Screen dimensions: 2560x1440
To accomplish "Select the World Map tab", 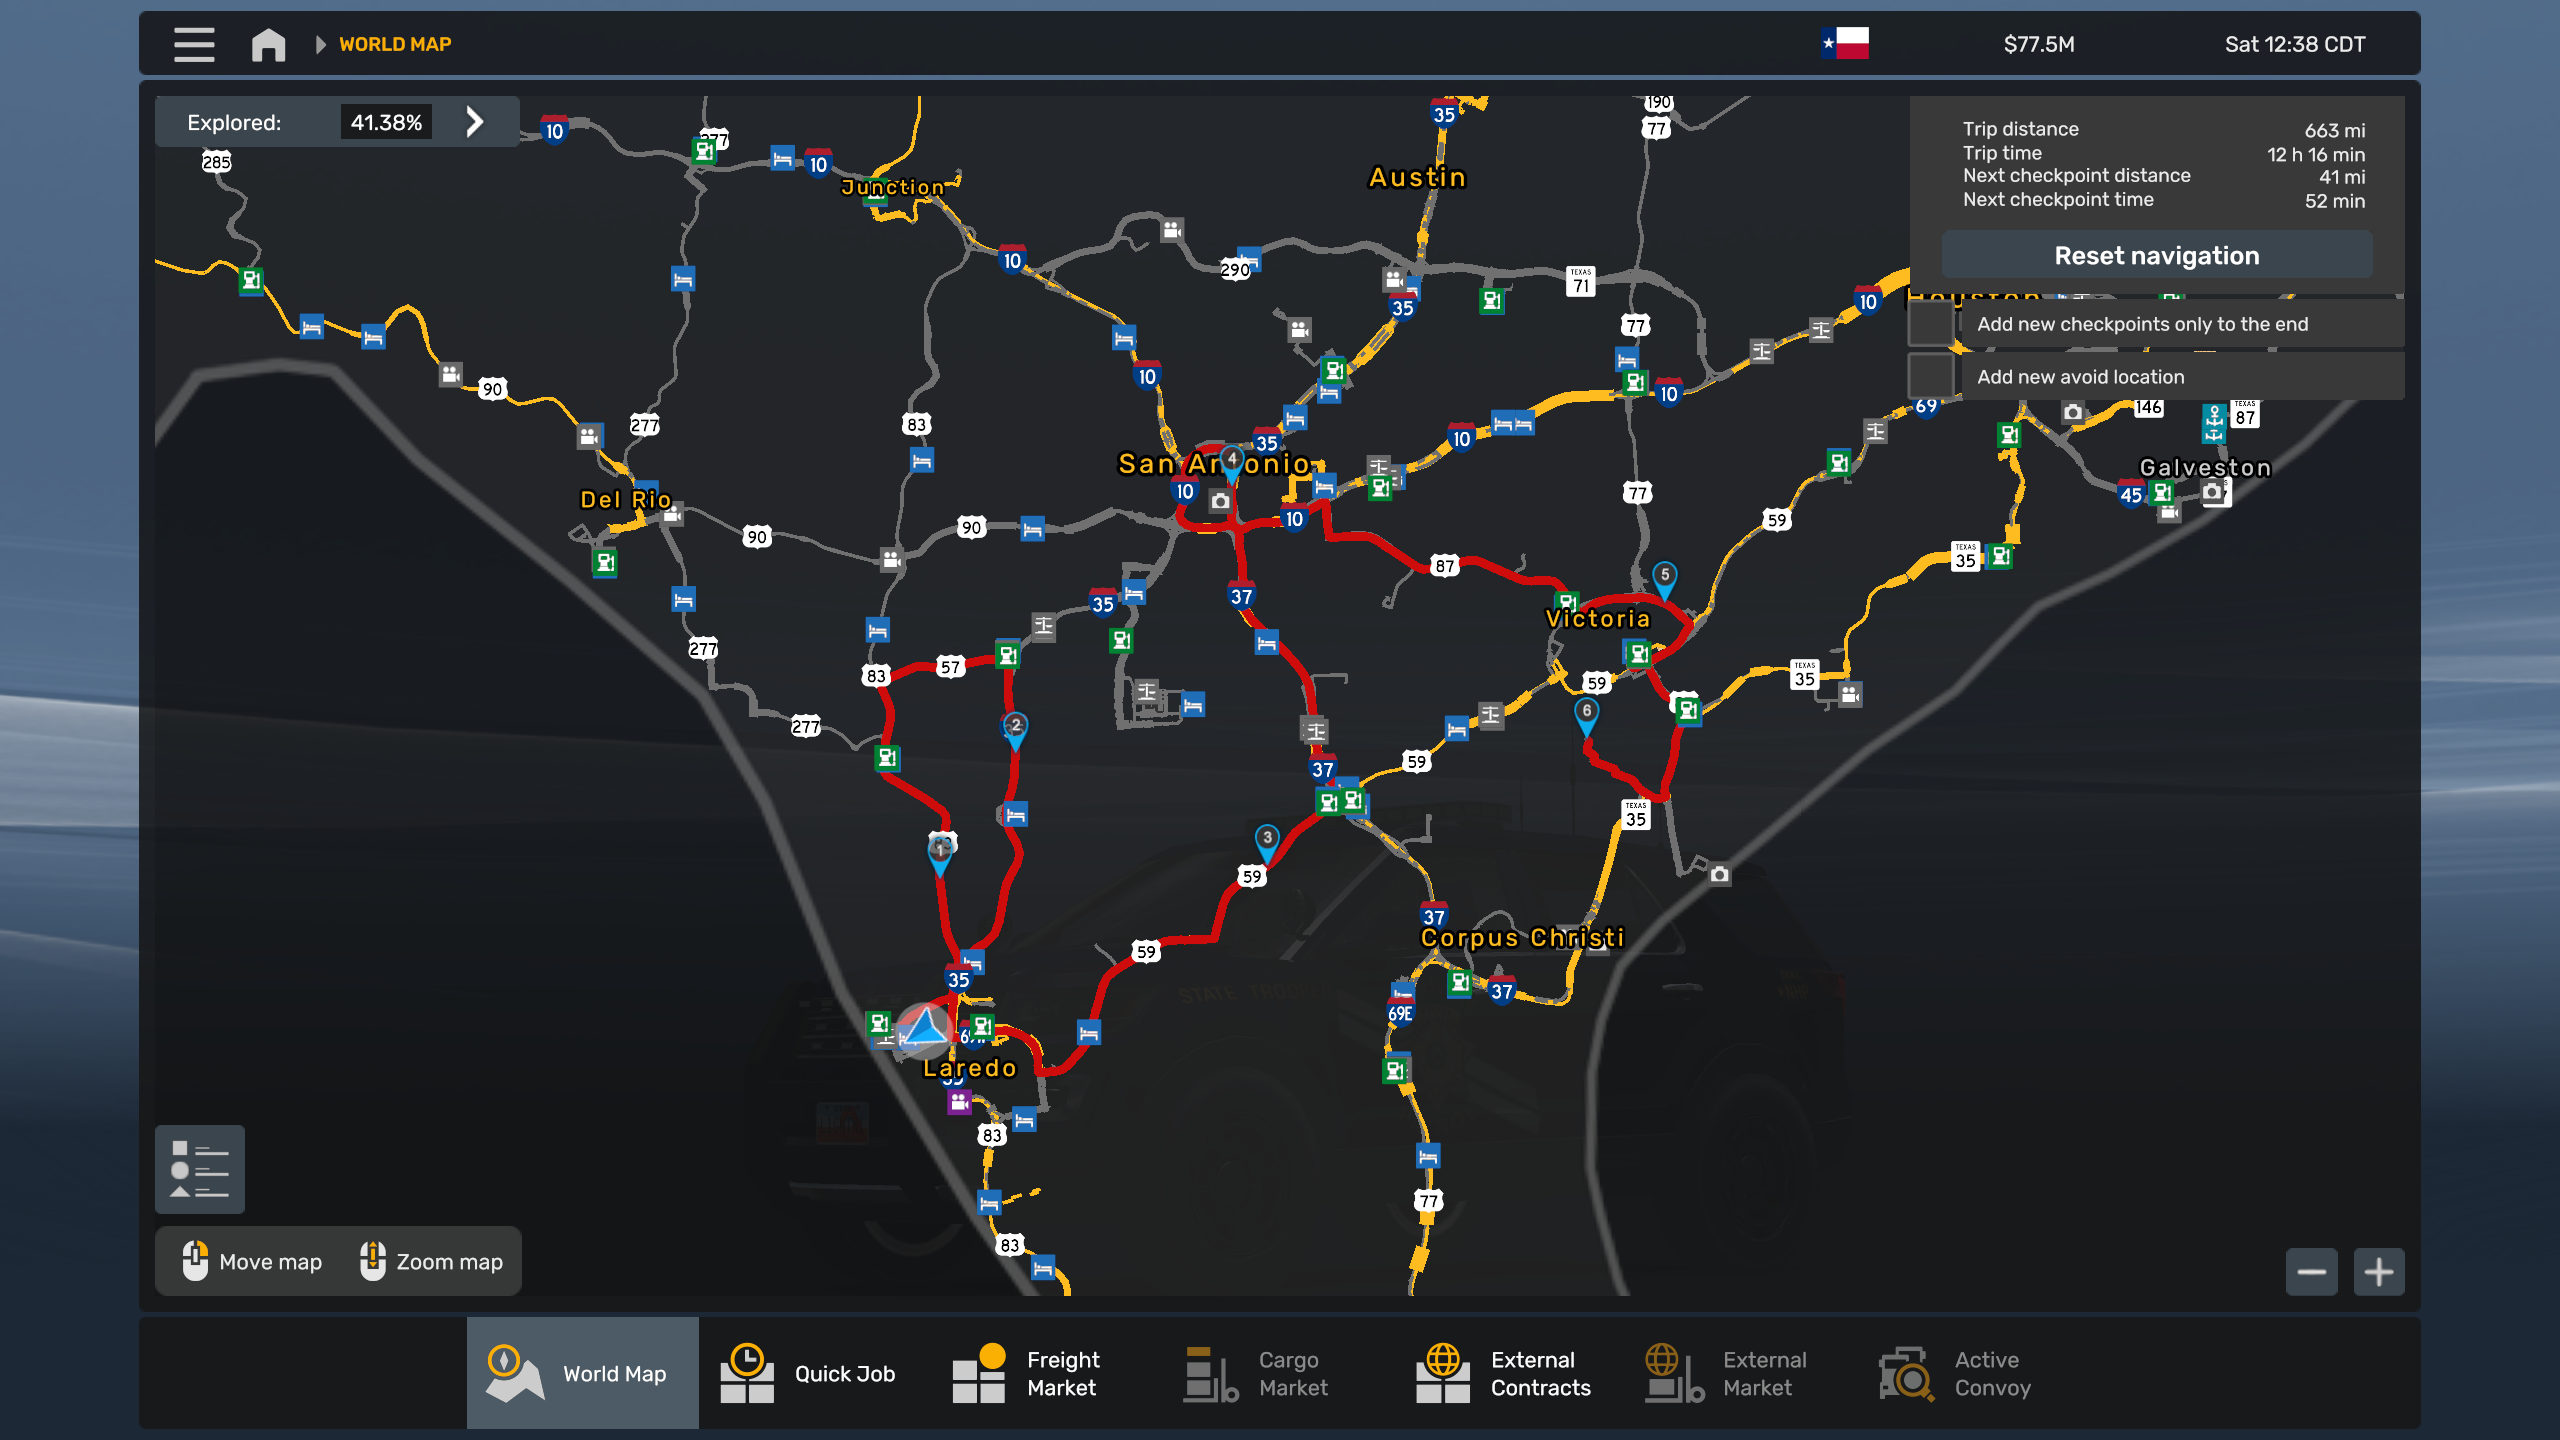I will click(x=582, y=1373).
